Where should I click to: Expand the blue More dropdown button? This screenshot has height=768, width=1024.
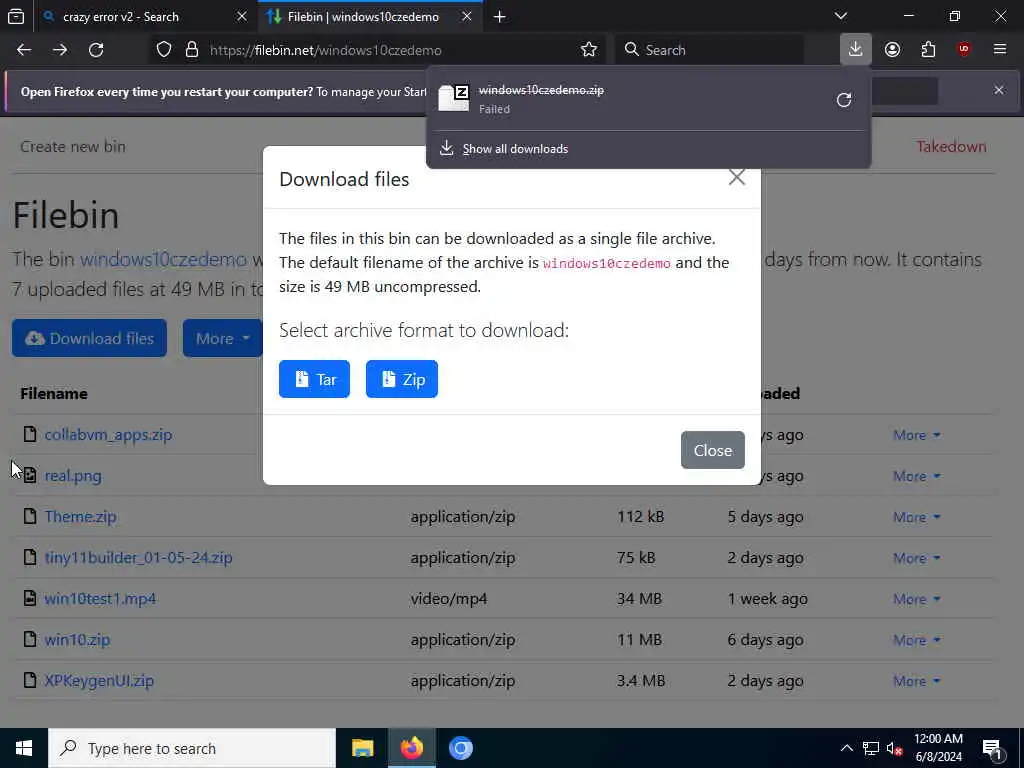(x=223, y=338)
